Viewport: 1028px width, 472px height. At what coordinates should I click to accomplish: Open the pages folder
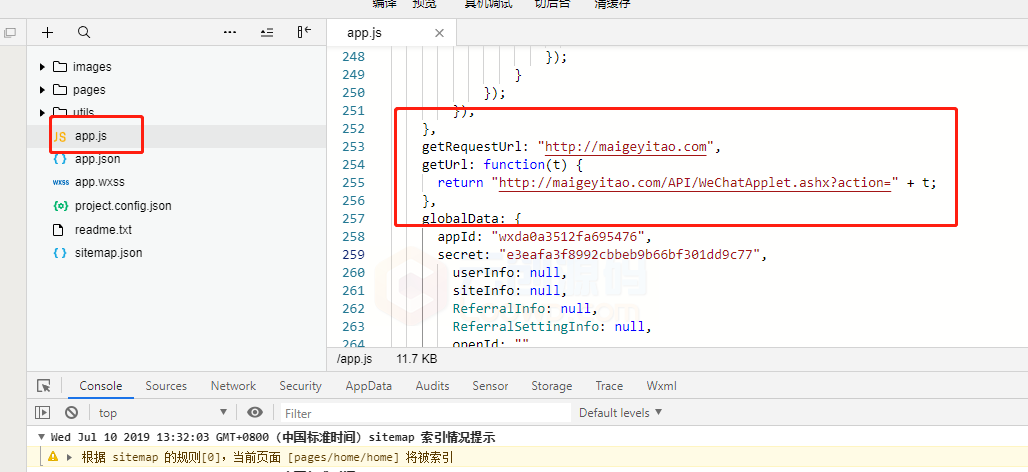tap(89, 90)
